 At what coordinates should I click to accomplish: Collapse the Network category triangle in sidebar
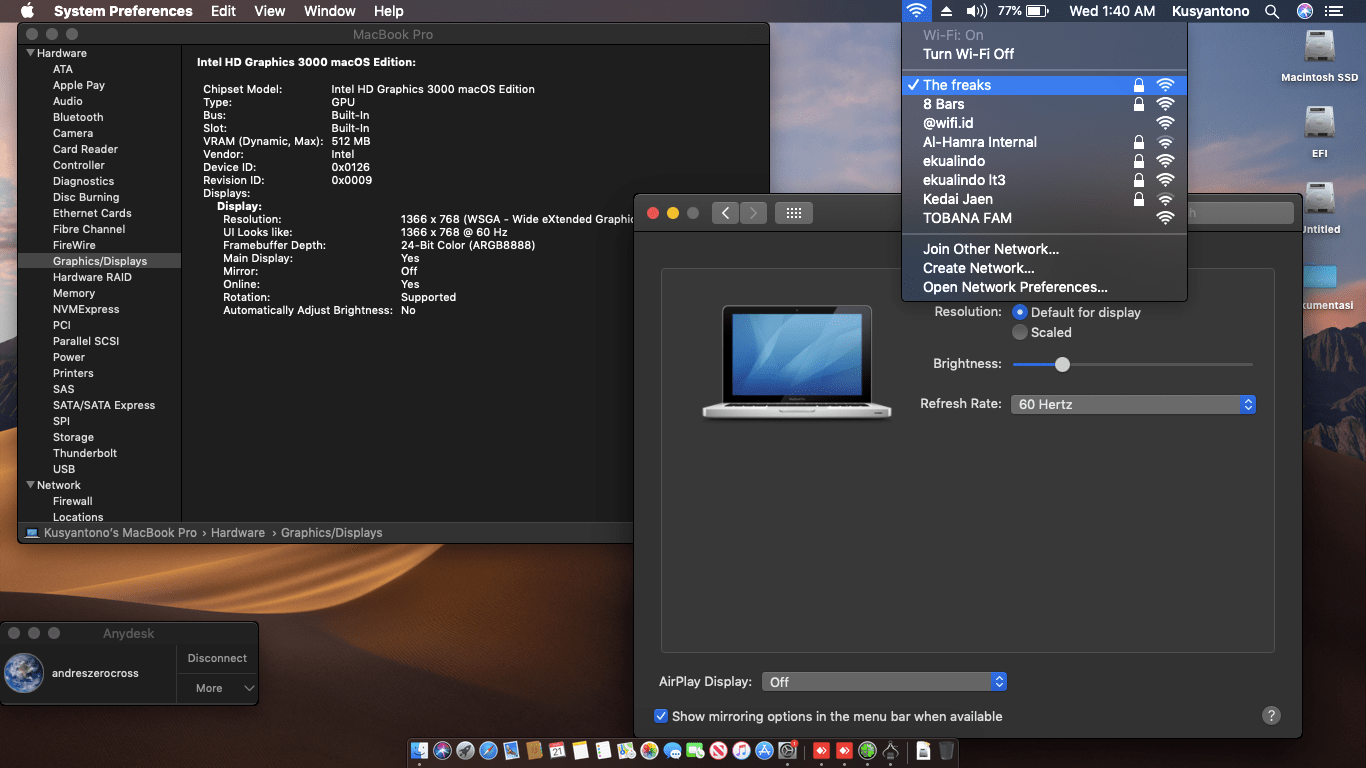30,485
